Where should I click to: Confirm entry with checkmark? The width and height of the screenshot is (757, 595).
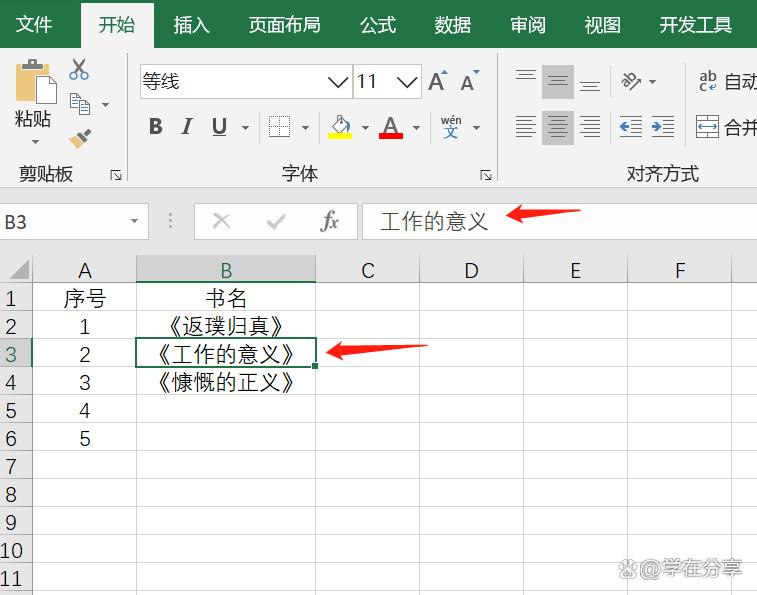(x=276, y=222)
